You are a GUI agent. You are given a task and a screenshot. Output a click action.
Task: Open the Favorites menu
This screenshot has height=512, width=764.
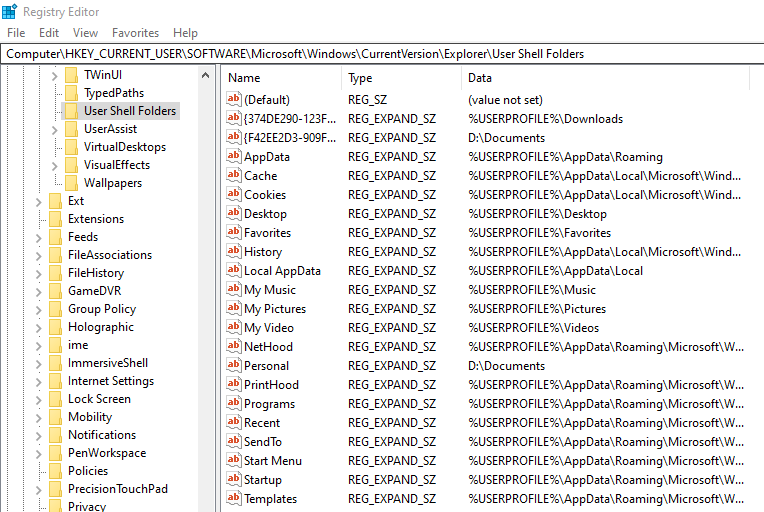click(135, 33)
